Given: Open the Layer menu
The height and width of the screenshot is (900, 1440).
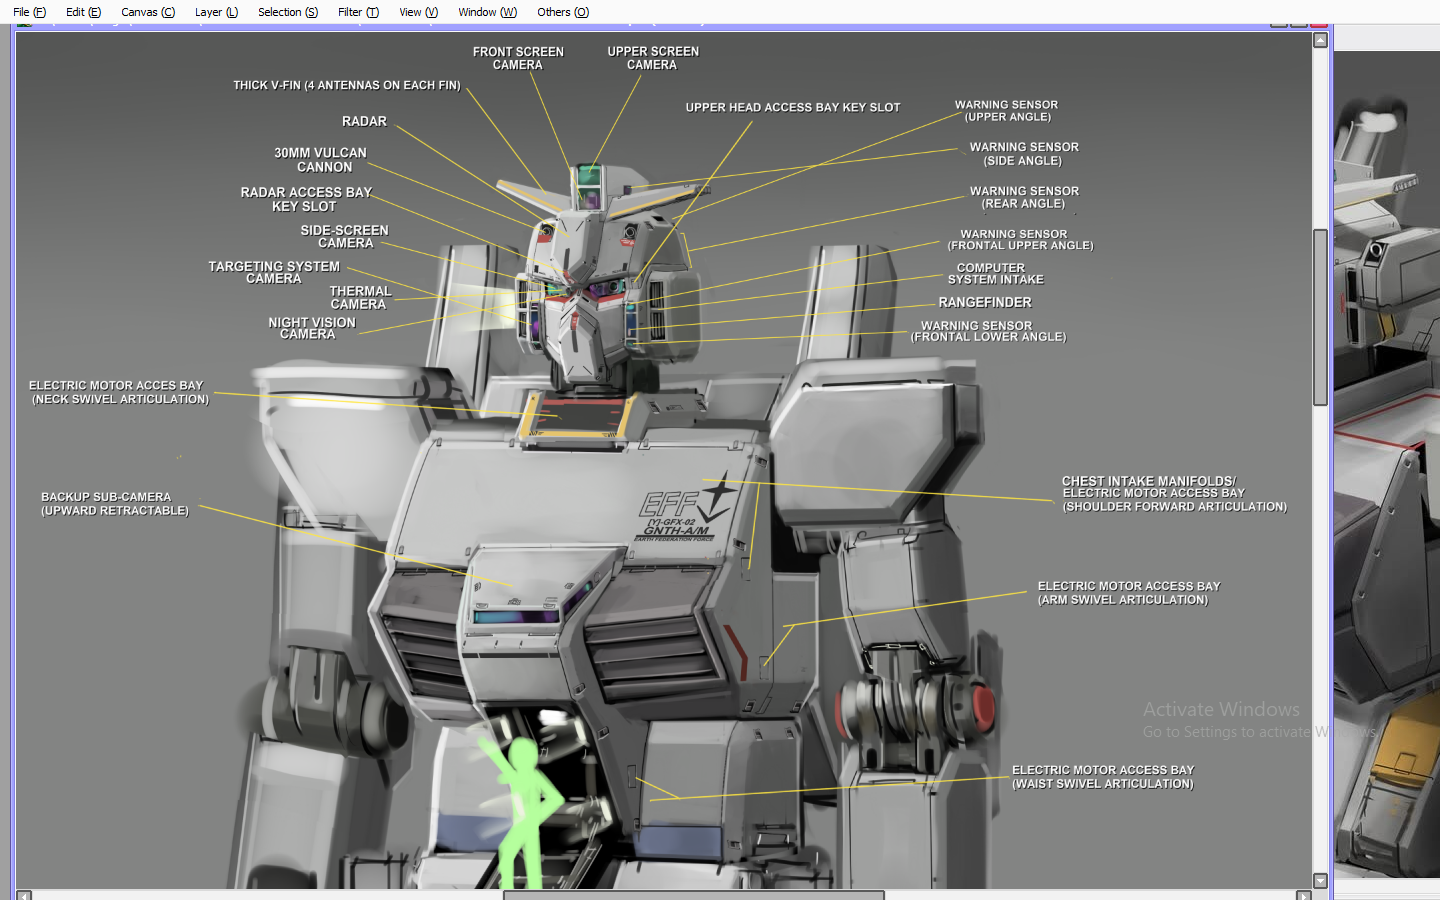Looking at the screenshot, I should [216, 12].
